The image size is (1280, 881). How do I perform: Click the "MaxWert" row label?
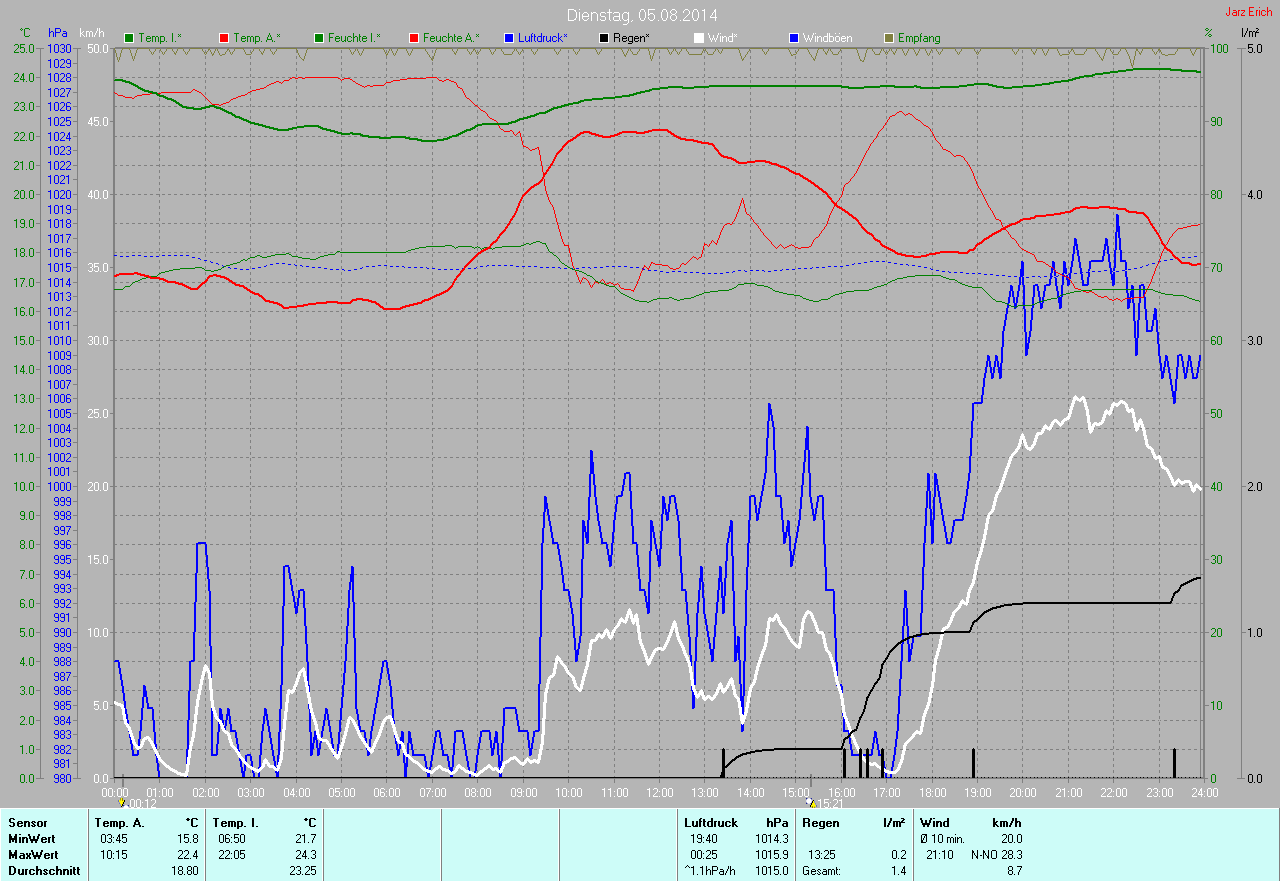[34, 855]
